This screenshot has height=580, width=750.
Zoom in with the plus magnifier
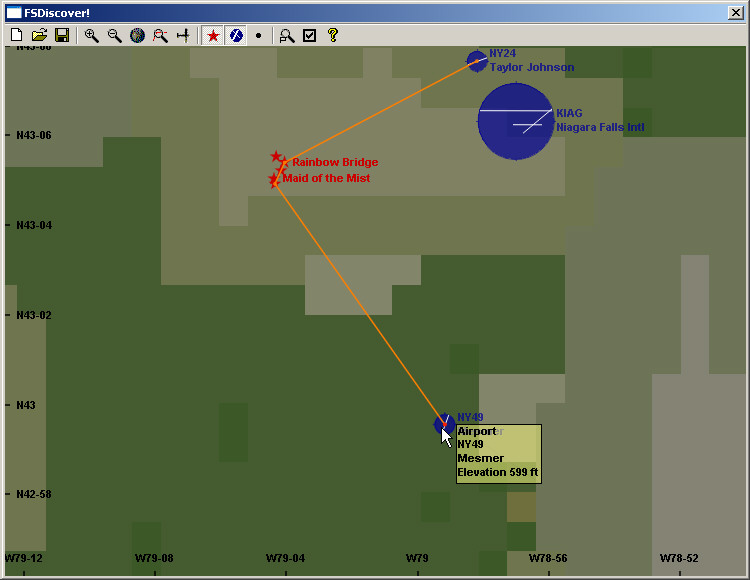tap(92, 35)
